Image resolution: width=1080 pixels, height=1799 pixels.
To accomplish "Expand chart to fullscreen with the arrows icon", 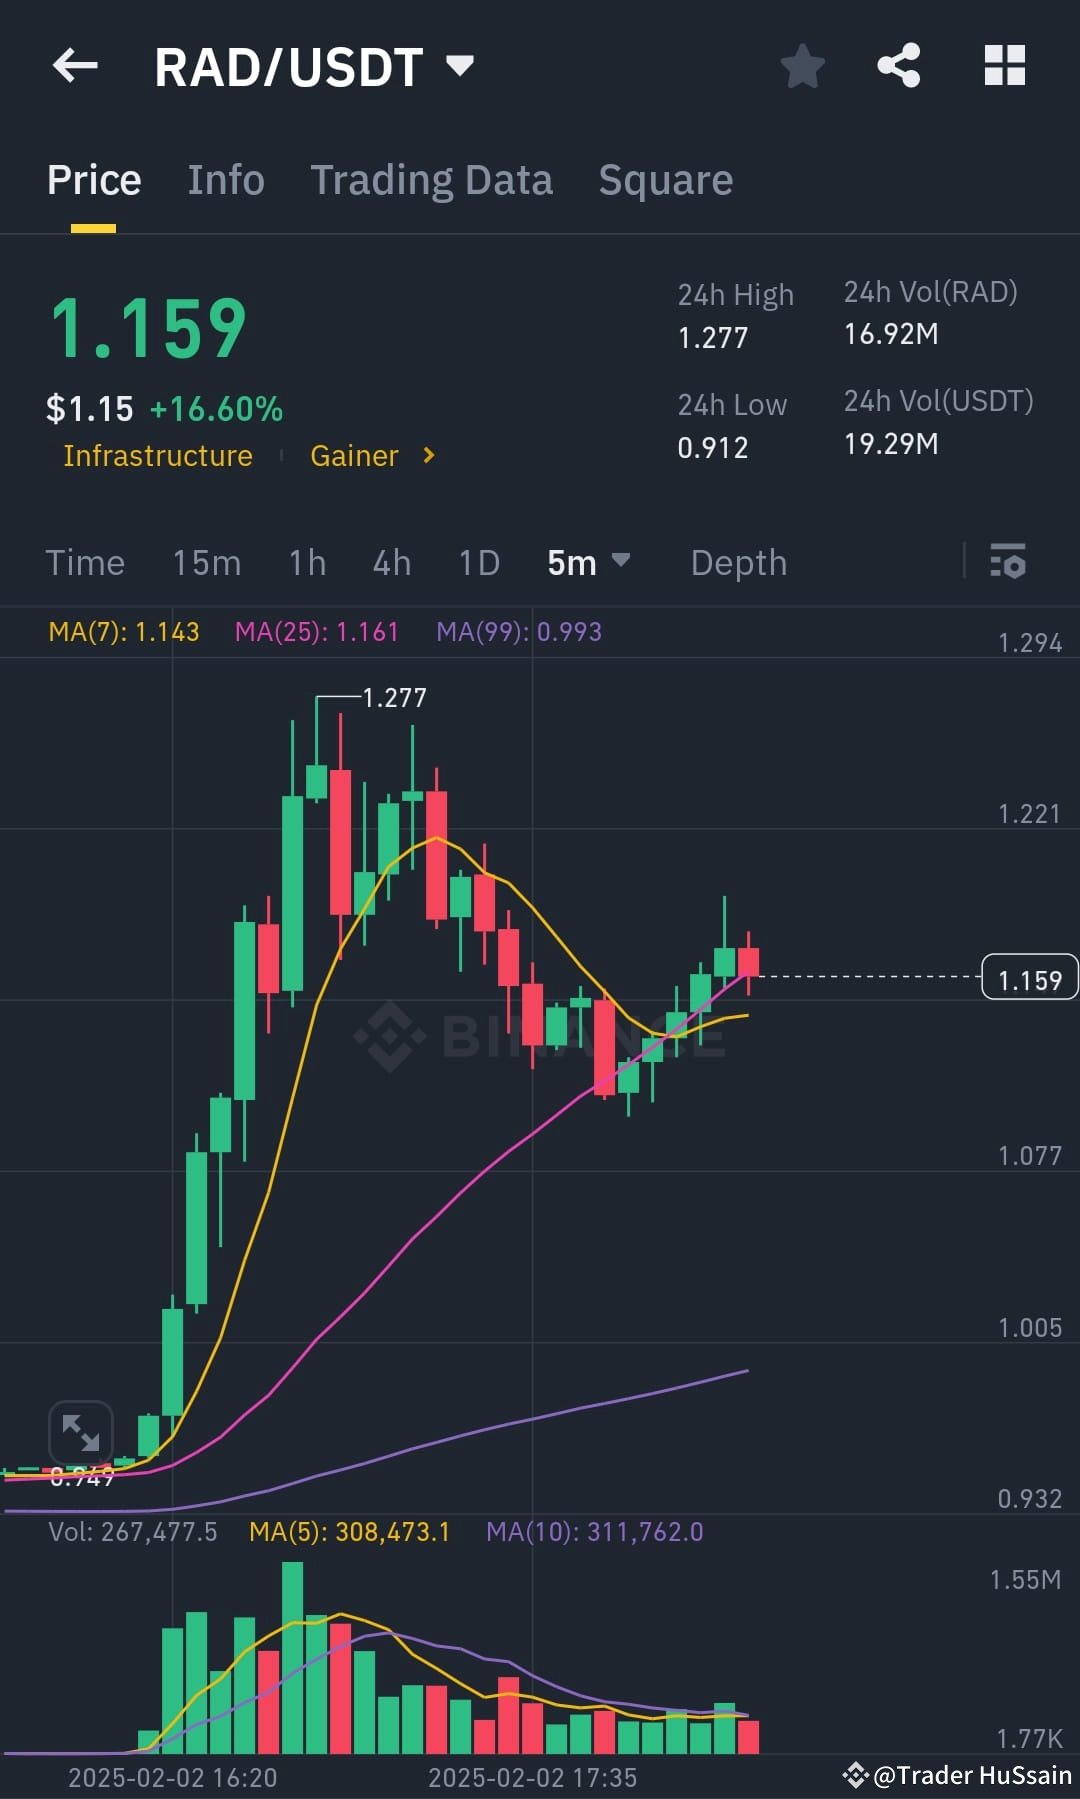I will click(81, 1433).
